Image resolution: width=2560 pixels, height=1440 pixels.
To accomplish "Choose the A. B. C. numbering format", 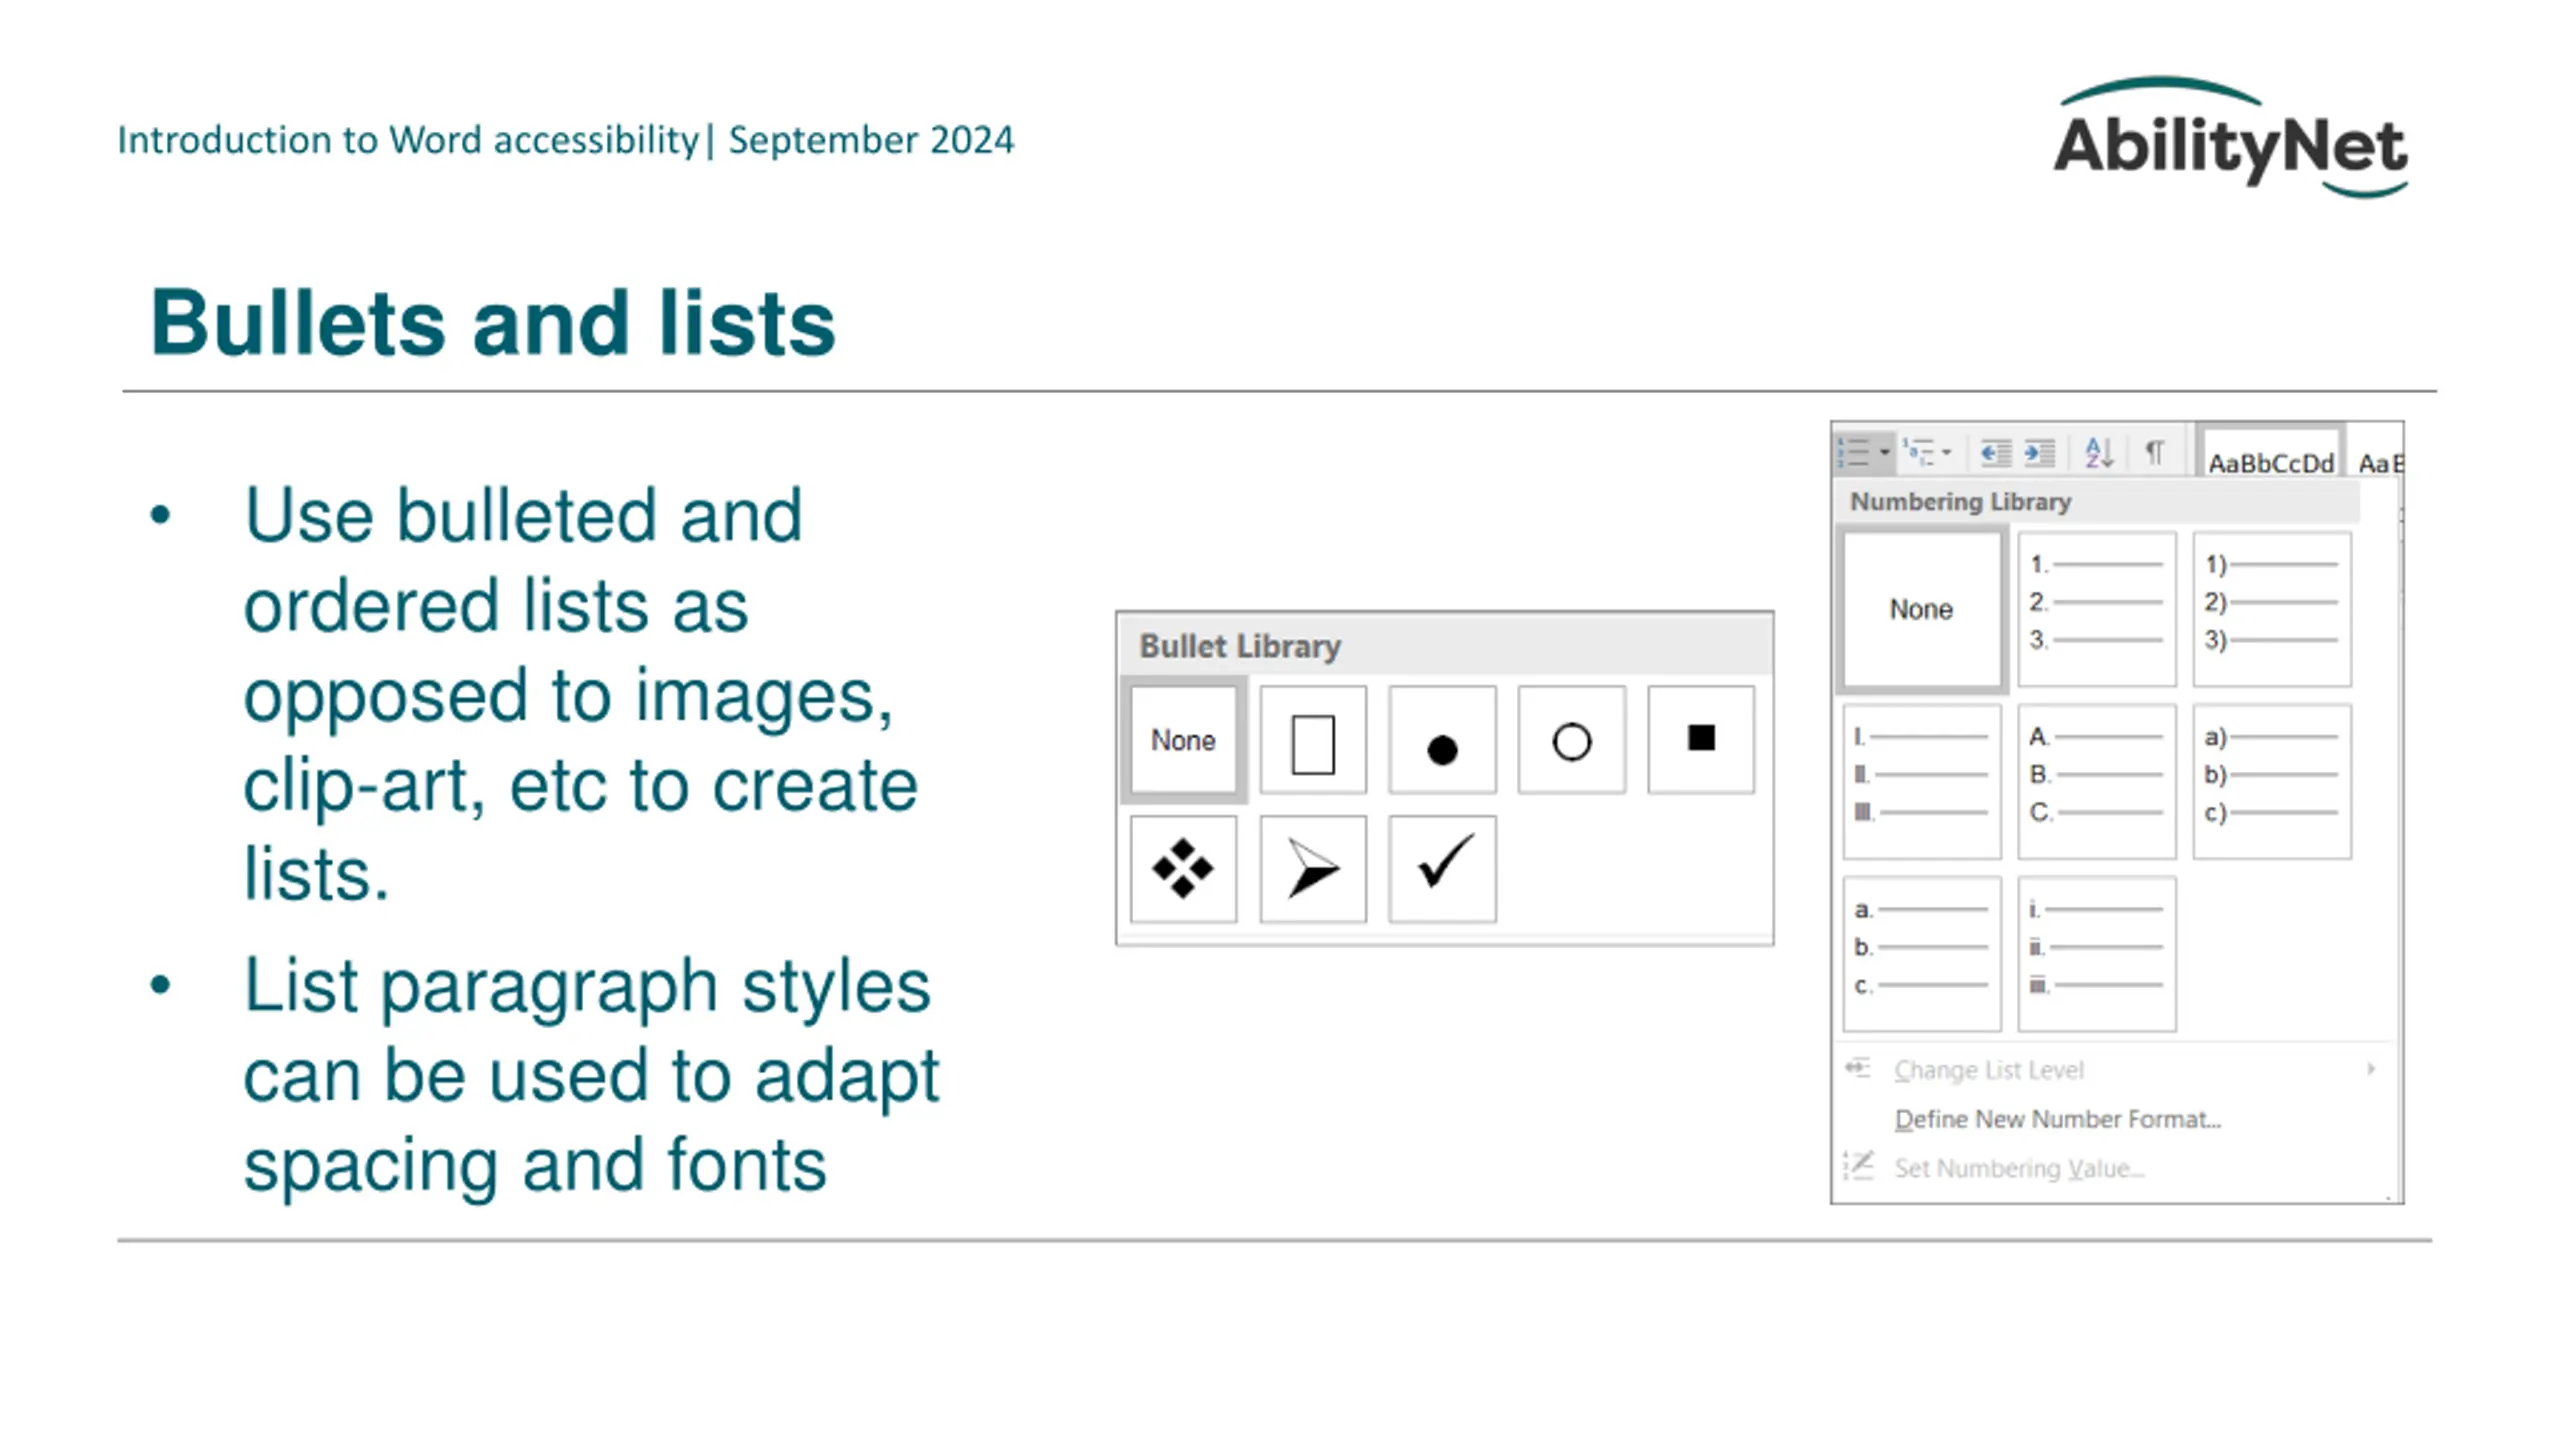I will coord(2096,781).
